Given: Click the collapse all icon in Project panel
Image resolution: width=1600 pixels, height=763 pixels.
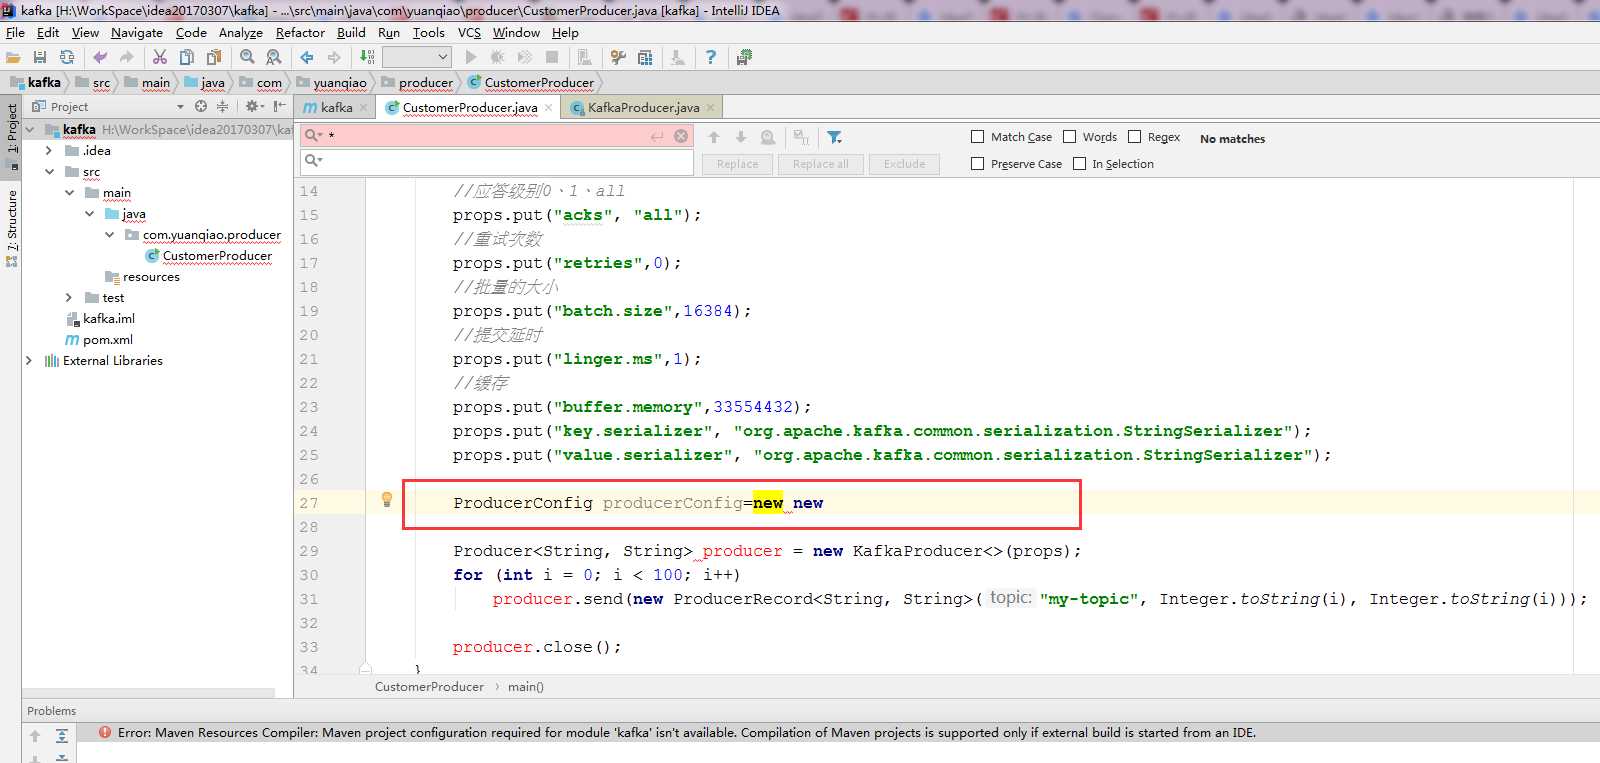Looking at the screenshot, I should 222,106.
